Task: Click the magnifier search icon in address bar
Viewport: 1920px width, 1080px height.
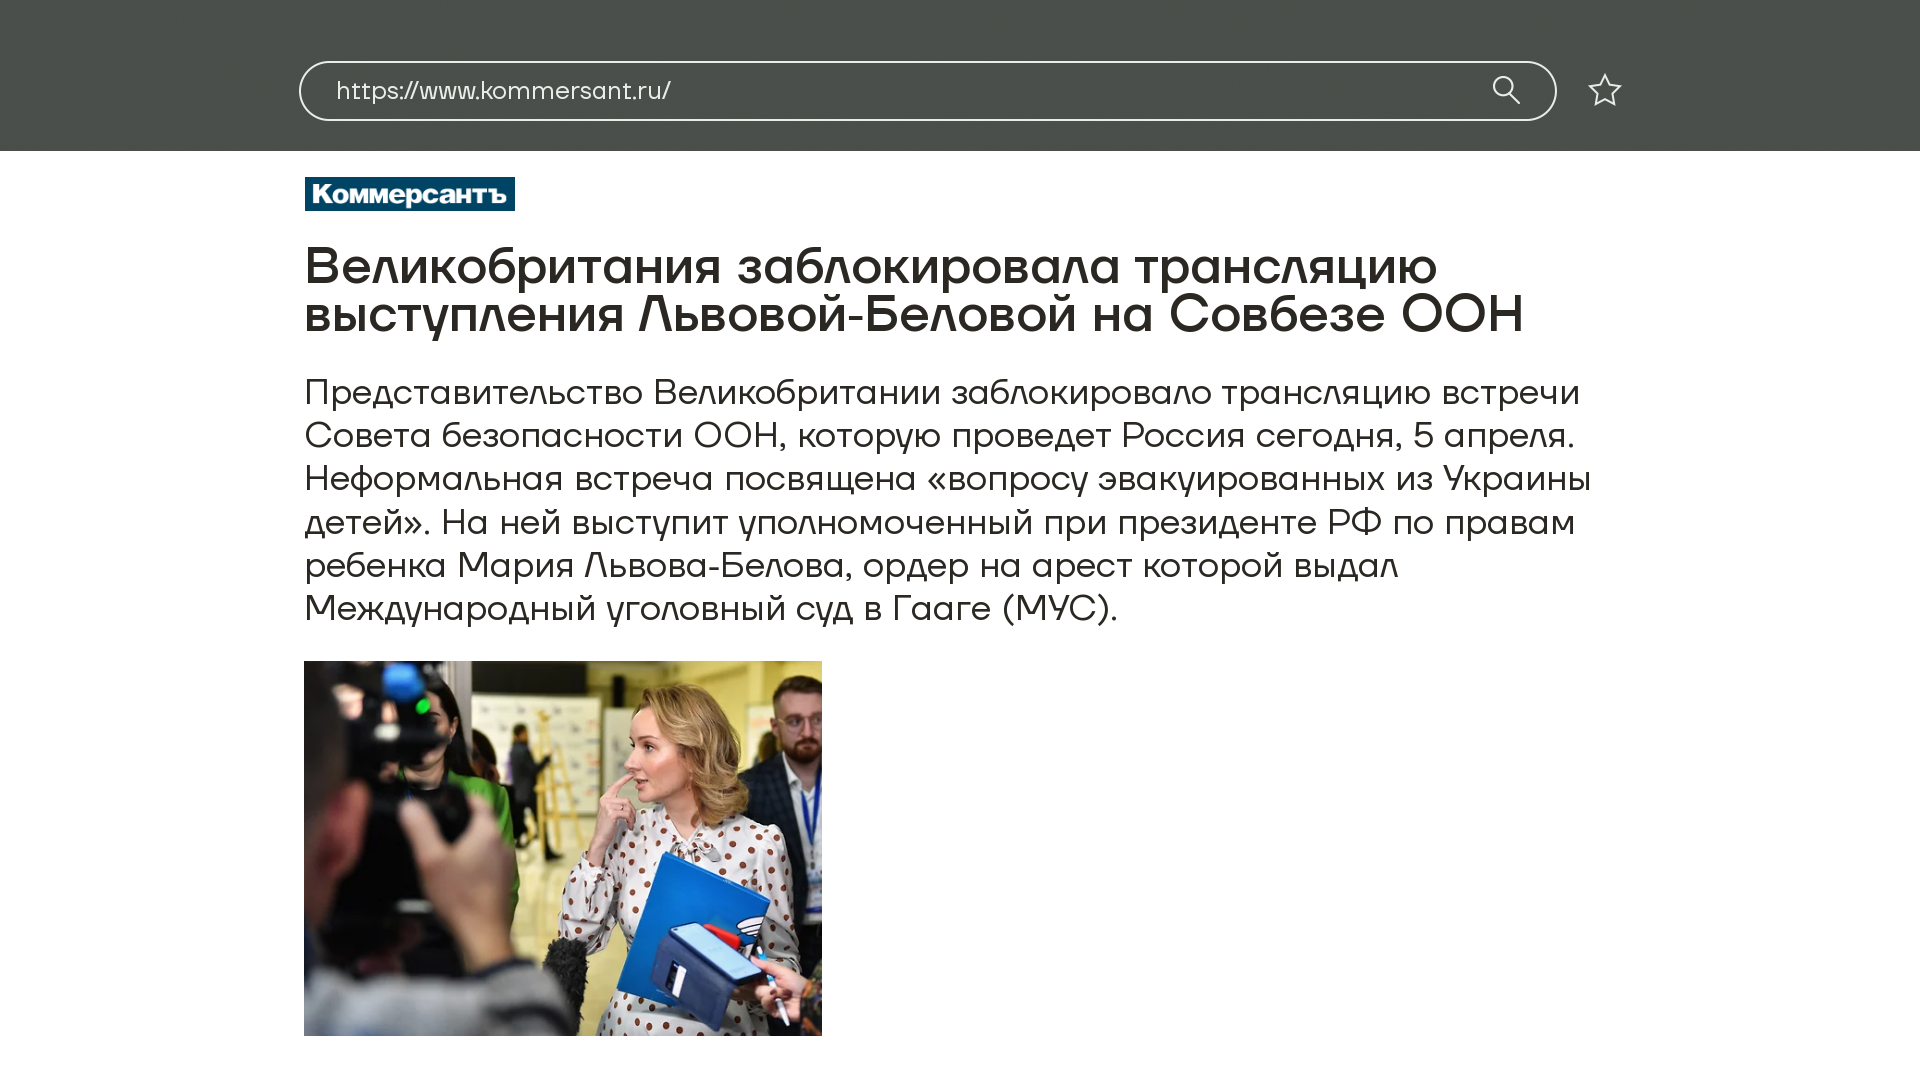Action: tap(1506, 91)
